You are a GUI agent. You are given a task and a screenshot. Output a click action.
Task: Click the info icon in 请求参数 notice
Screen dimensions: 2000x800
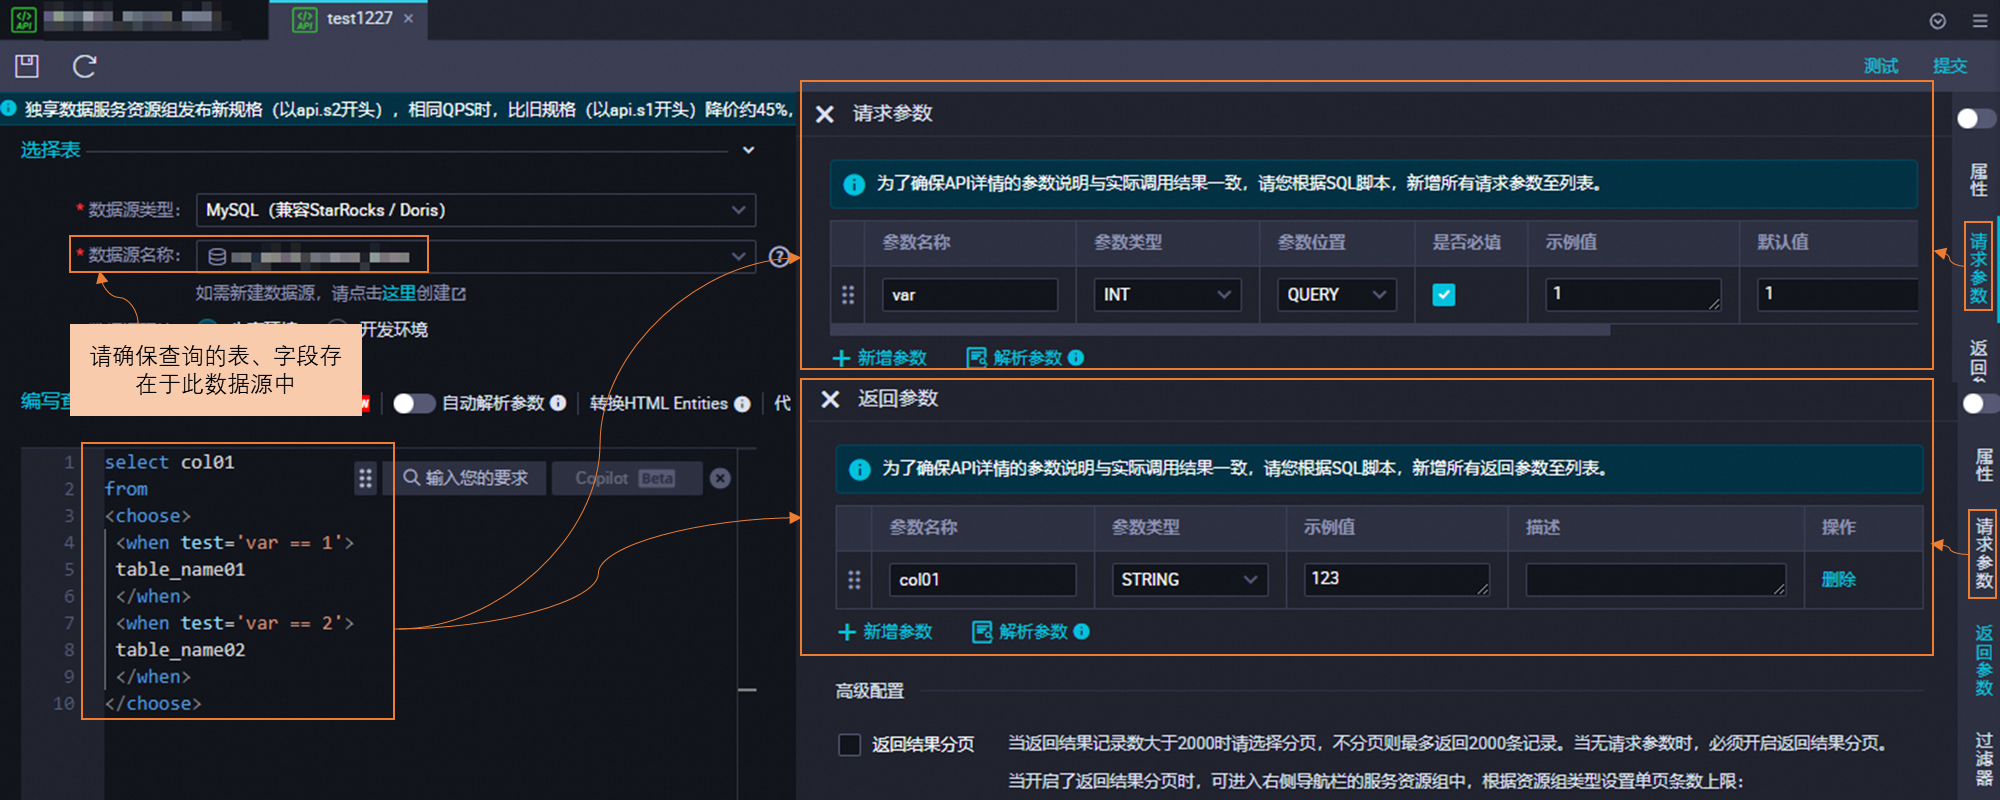point(854,184)
